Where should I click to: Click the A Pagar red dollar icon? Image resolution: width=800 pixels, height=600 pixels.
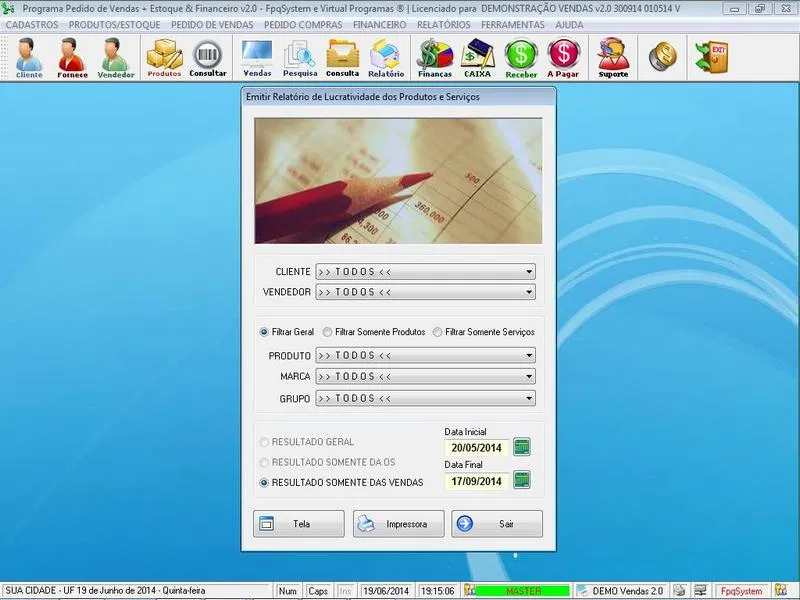pyautogui.click(x=563, y=57)
